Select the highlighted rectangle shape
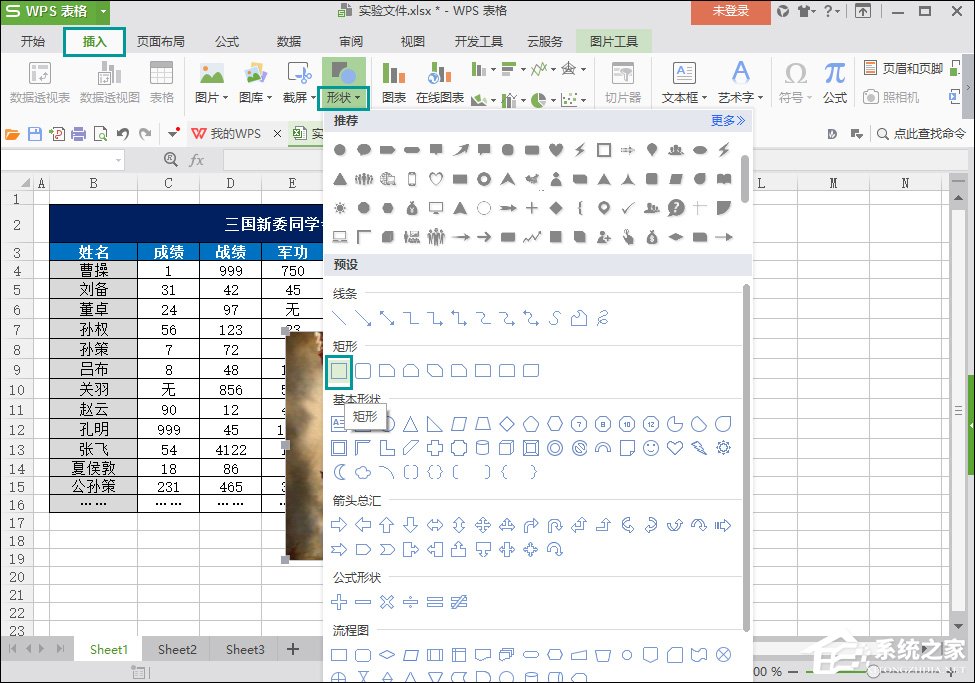Viewport: 975px width, 683px height. [x=339, y=371]
